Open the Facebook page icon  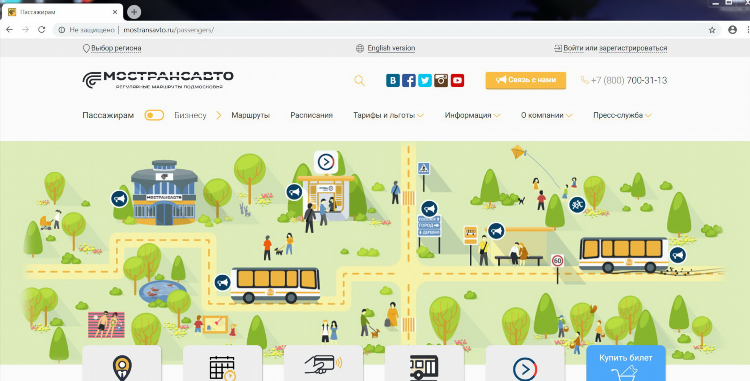tap(409, 80)
